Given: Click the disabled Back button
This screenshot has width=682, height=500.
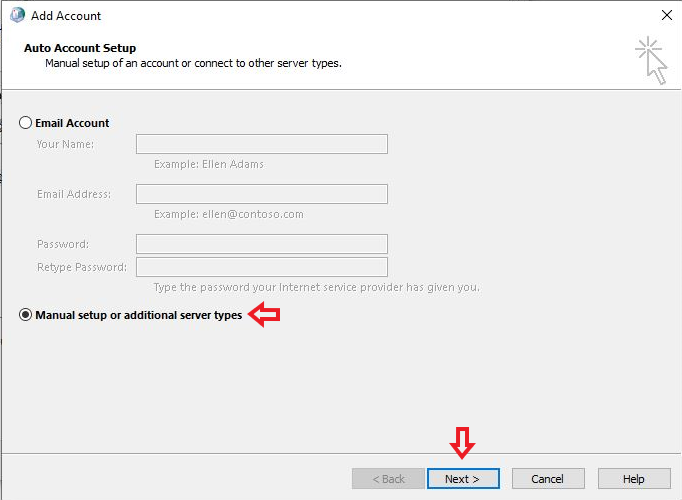Looking at the screenshot, I should tap(388, 479).
